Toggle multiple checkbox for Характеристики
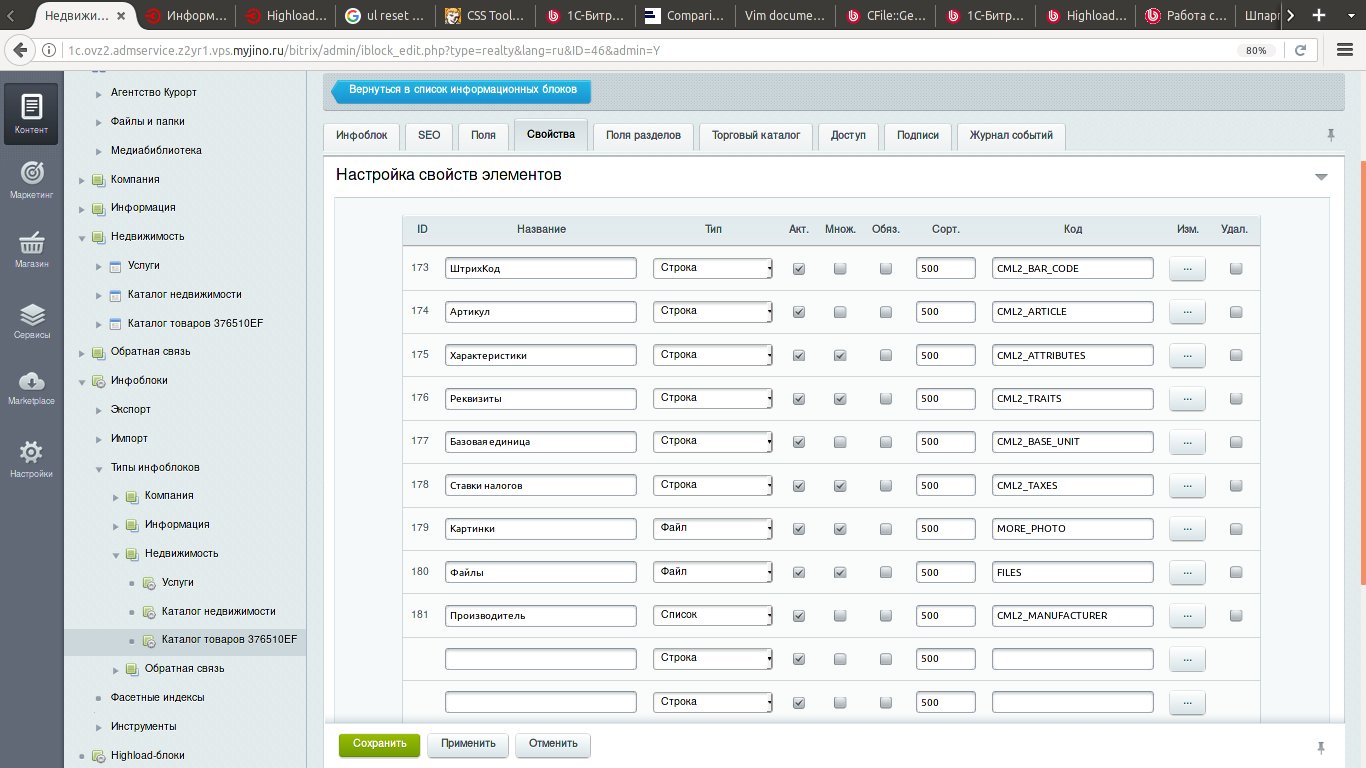Viewport: 1366px width, 768px height. click(x=840, y=356)
